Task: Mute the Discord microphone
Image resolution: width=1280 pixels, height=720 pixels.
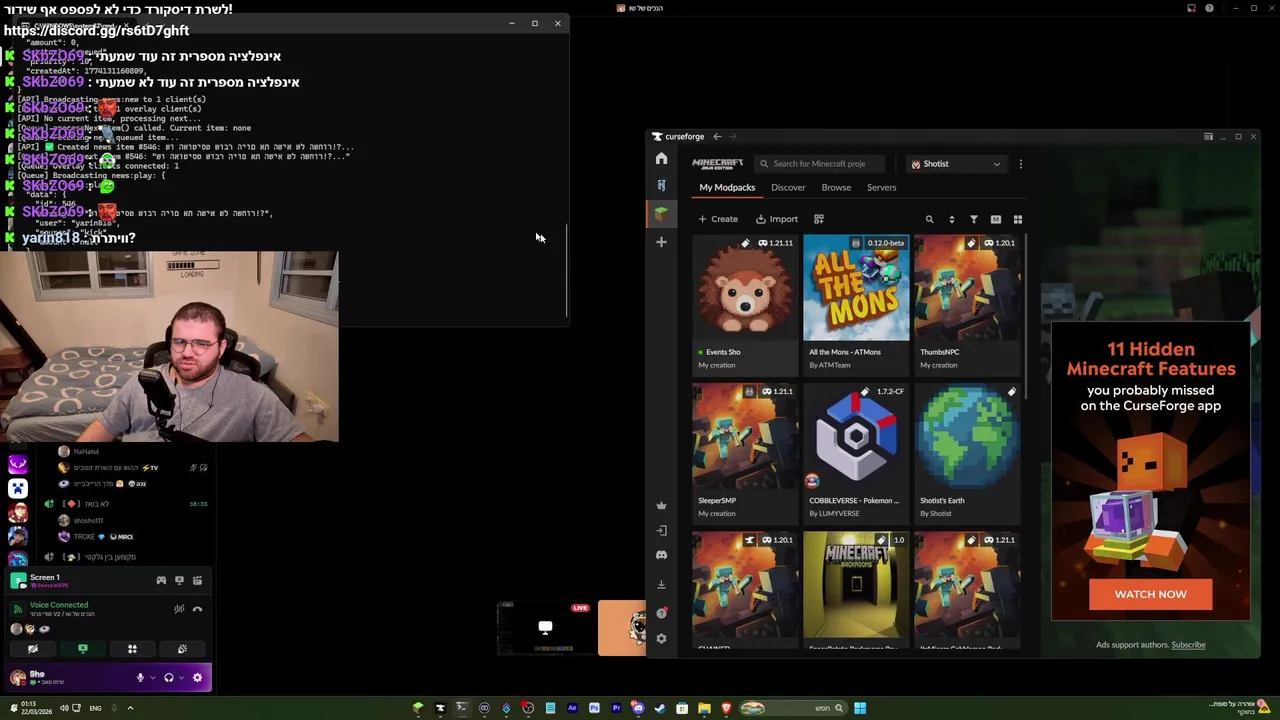Action: 140,678
